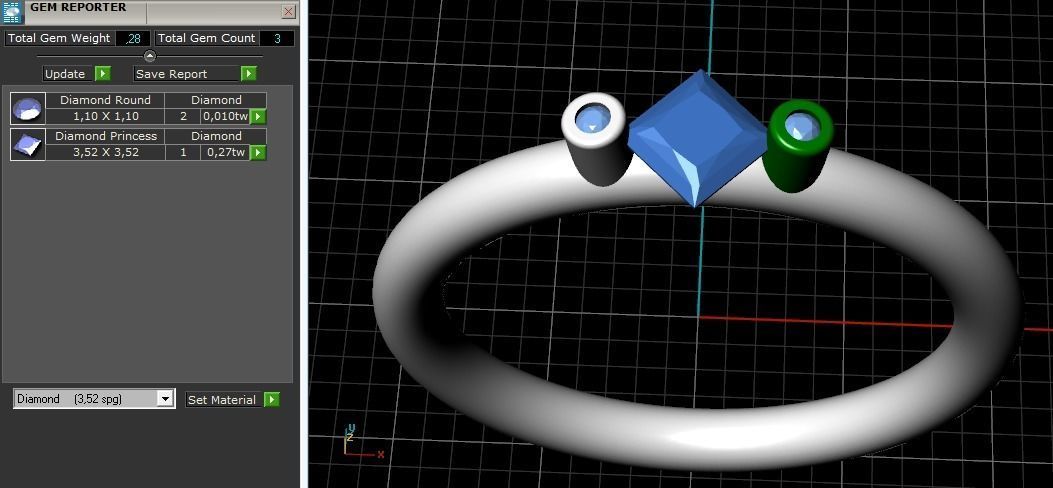The width and height of the screenshot is (1053, 488).
Task: Click the "Diamond Round" label
Action: [x=105, y=100]
